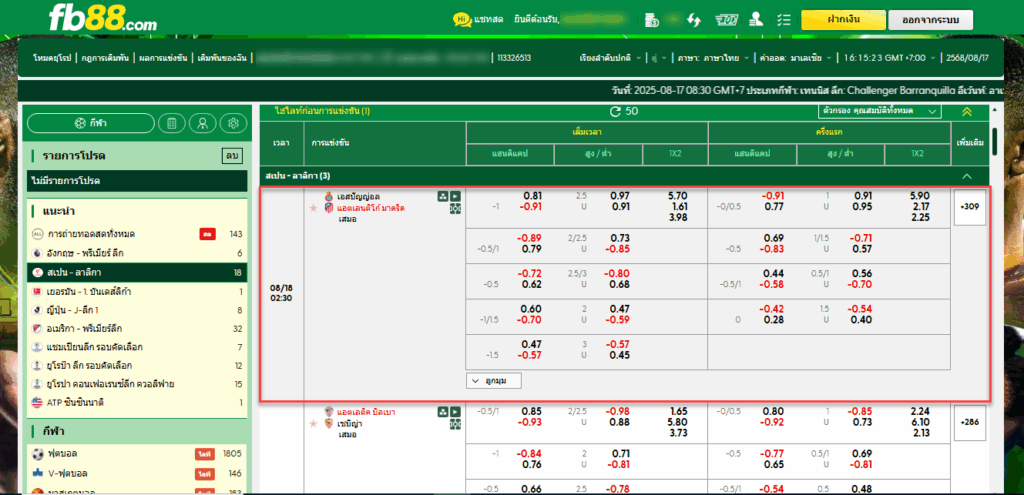The width and height of the screenshot is (1024, 495).
Task: Click the Espanyol team crest
Action: click(329, 197)
